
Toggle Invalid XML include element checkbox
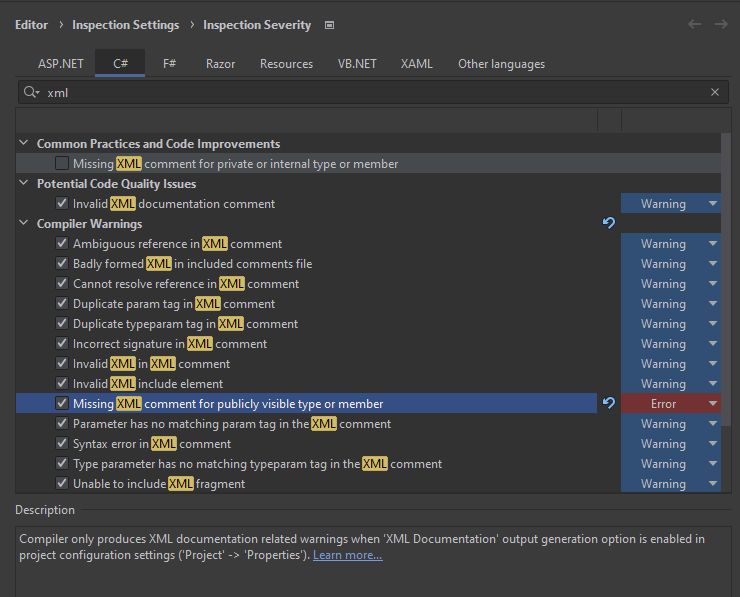pos(62,383)
